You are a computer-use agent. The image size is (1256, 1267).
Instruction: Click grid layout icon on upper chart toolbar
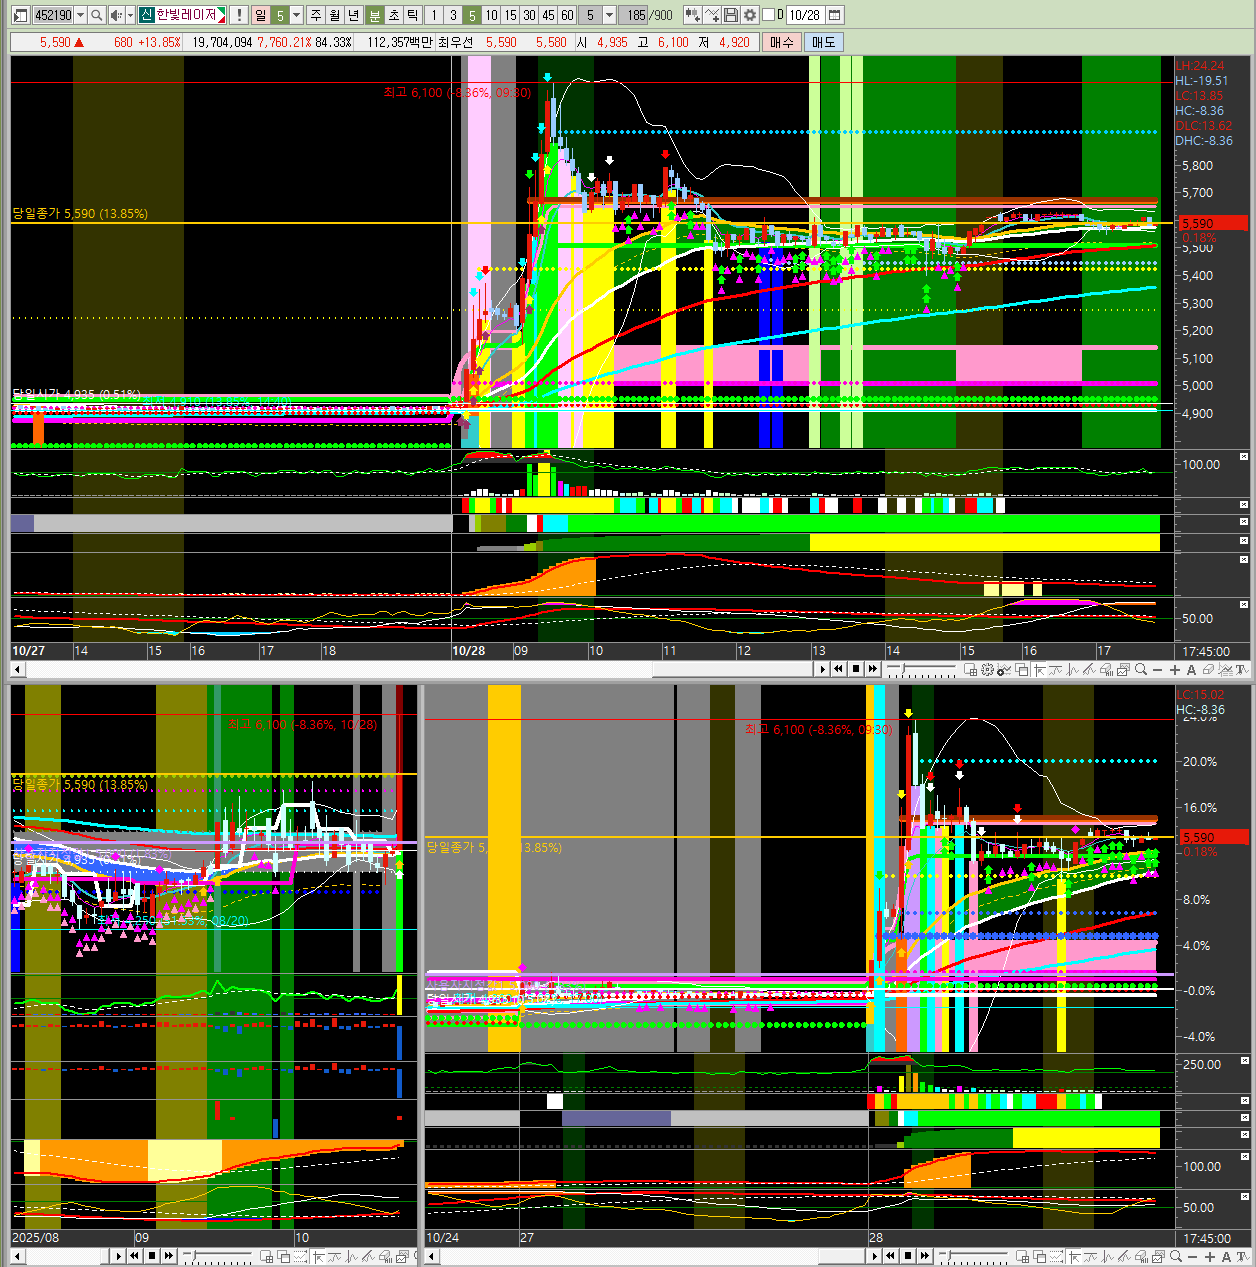970,670
